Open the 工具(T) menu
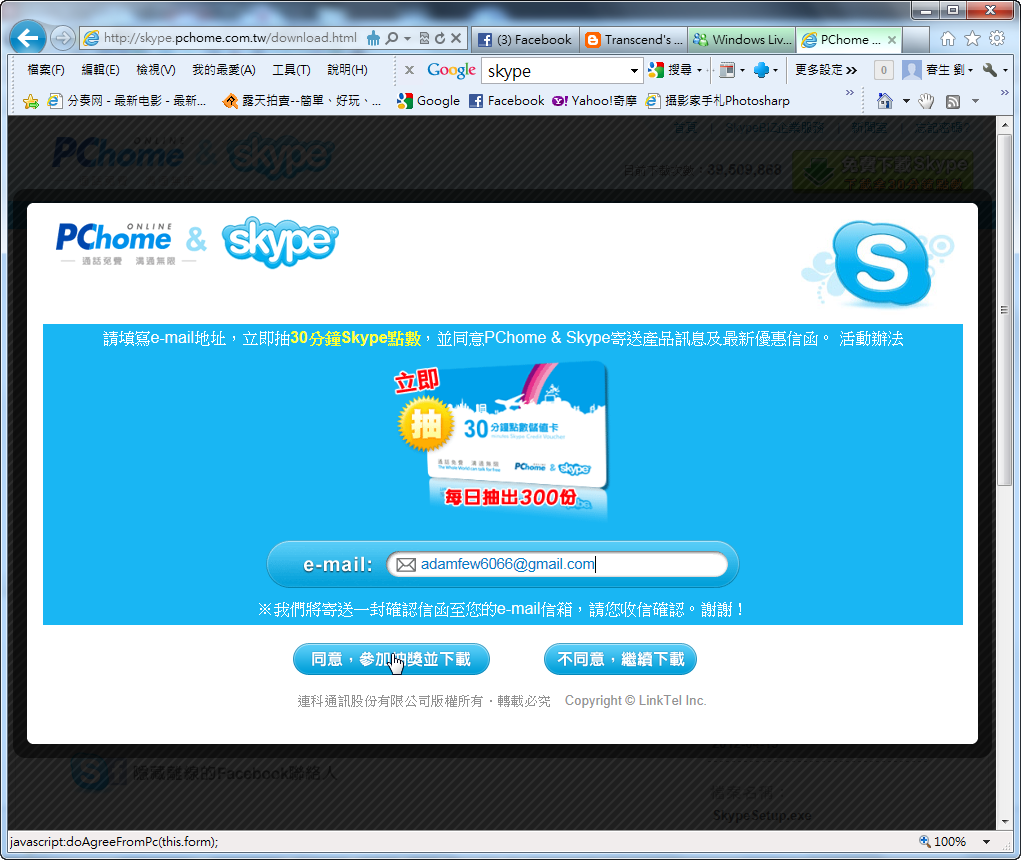The width and height of the screenshot is (1021, 860). (x=291, y=70)
